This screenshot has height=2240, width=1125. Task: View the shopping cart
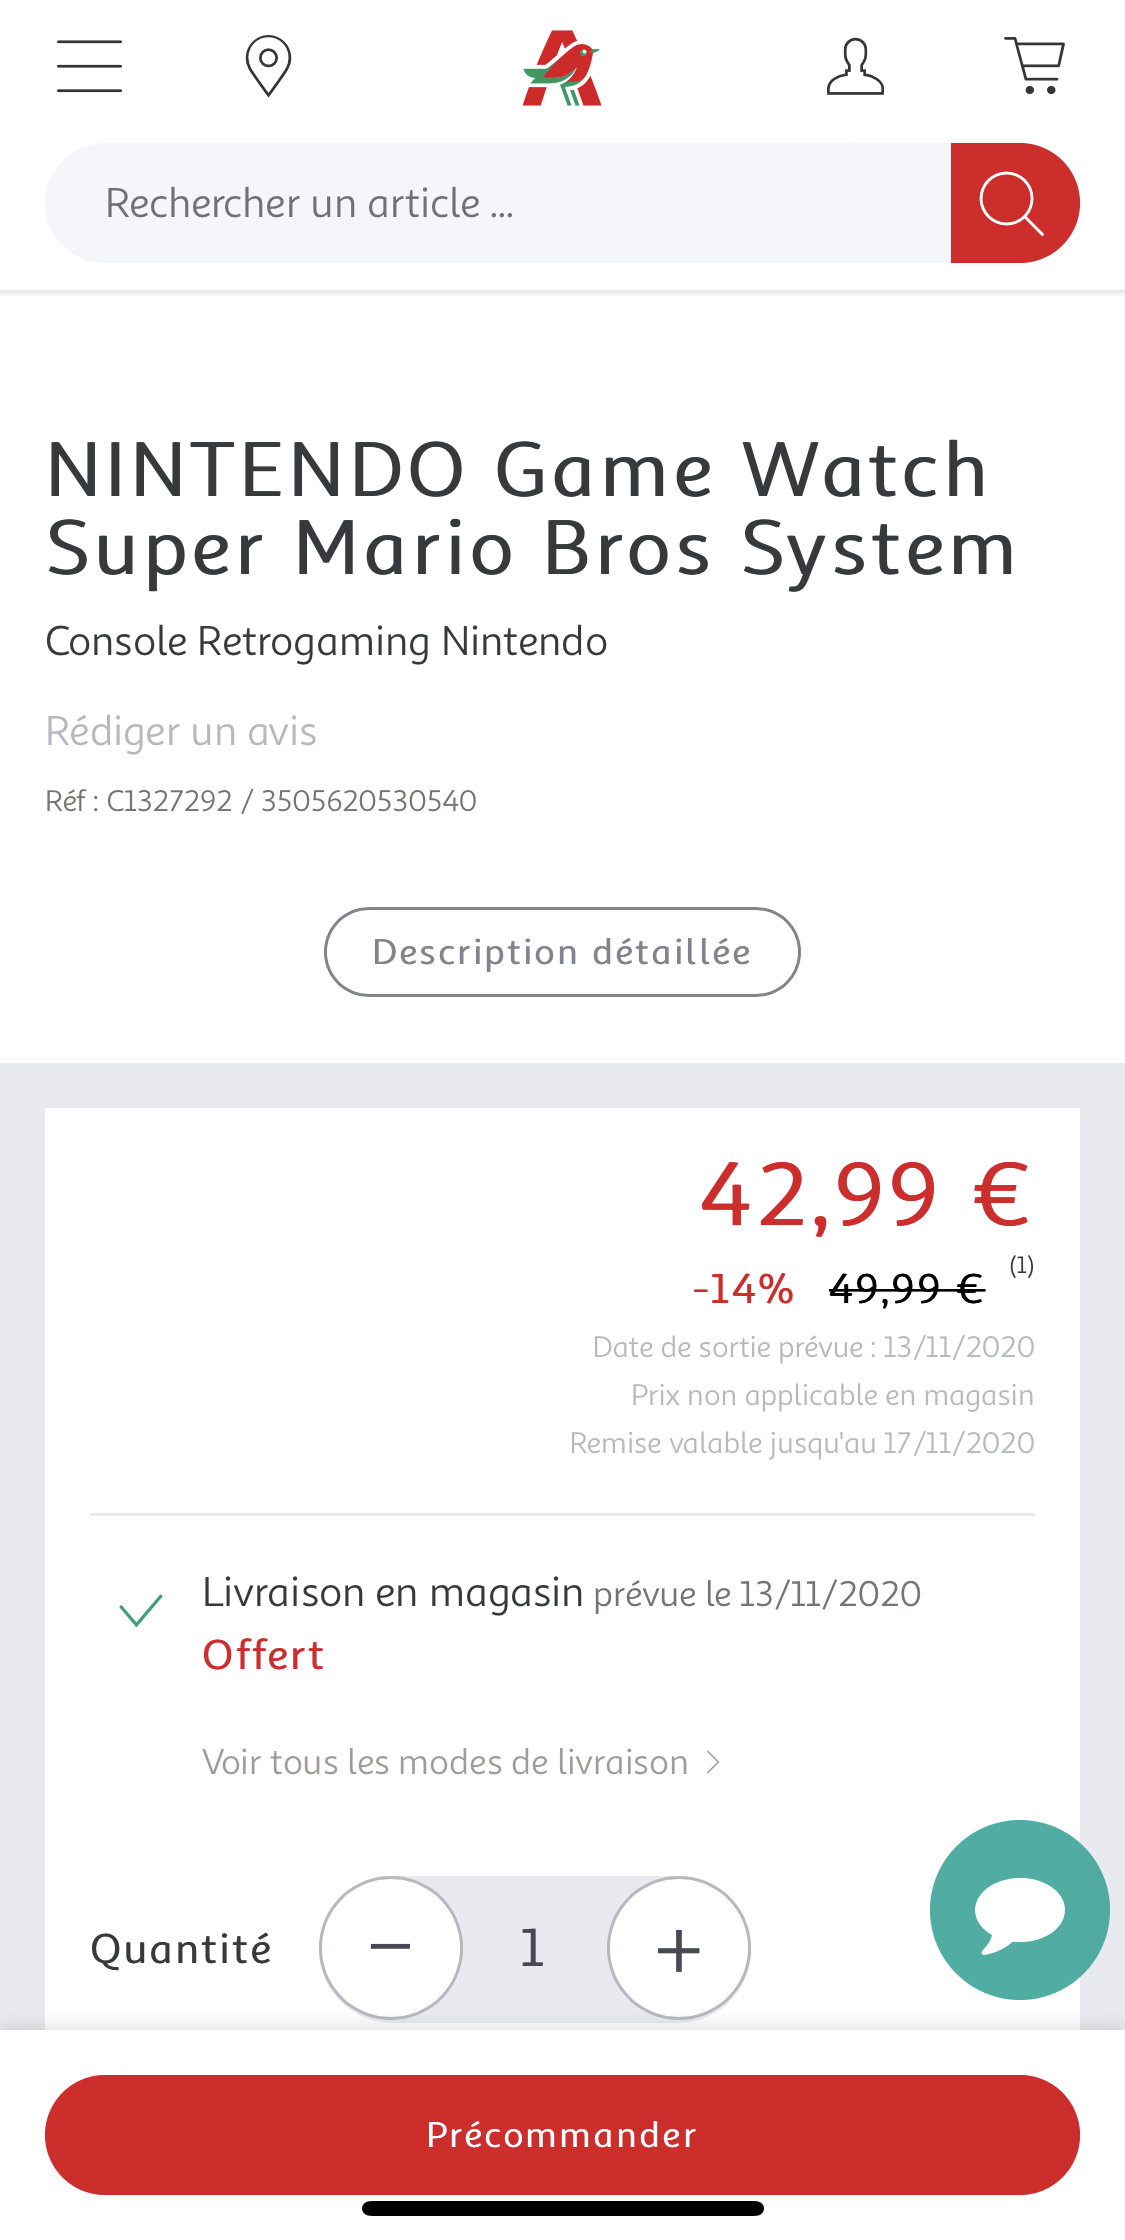(1035, 66)
